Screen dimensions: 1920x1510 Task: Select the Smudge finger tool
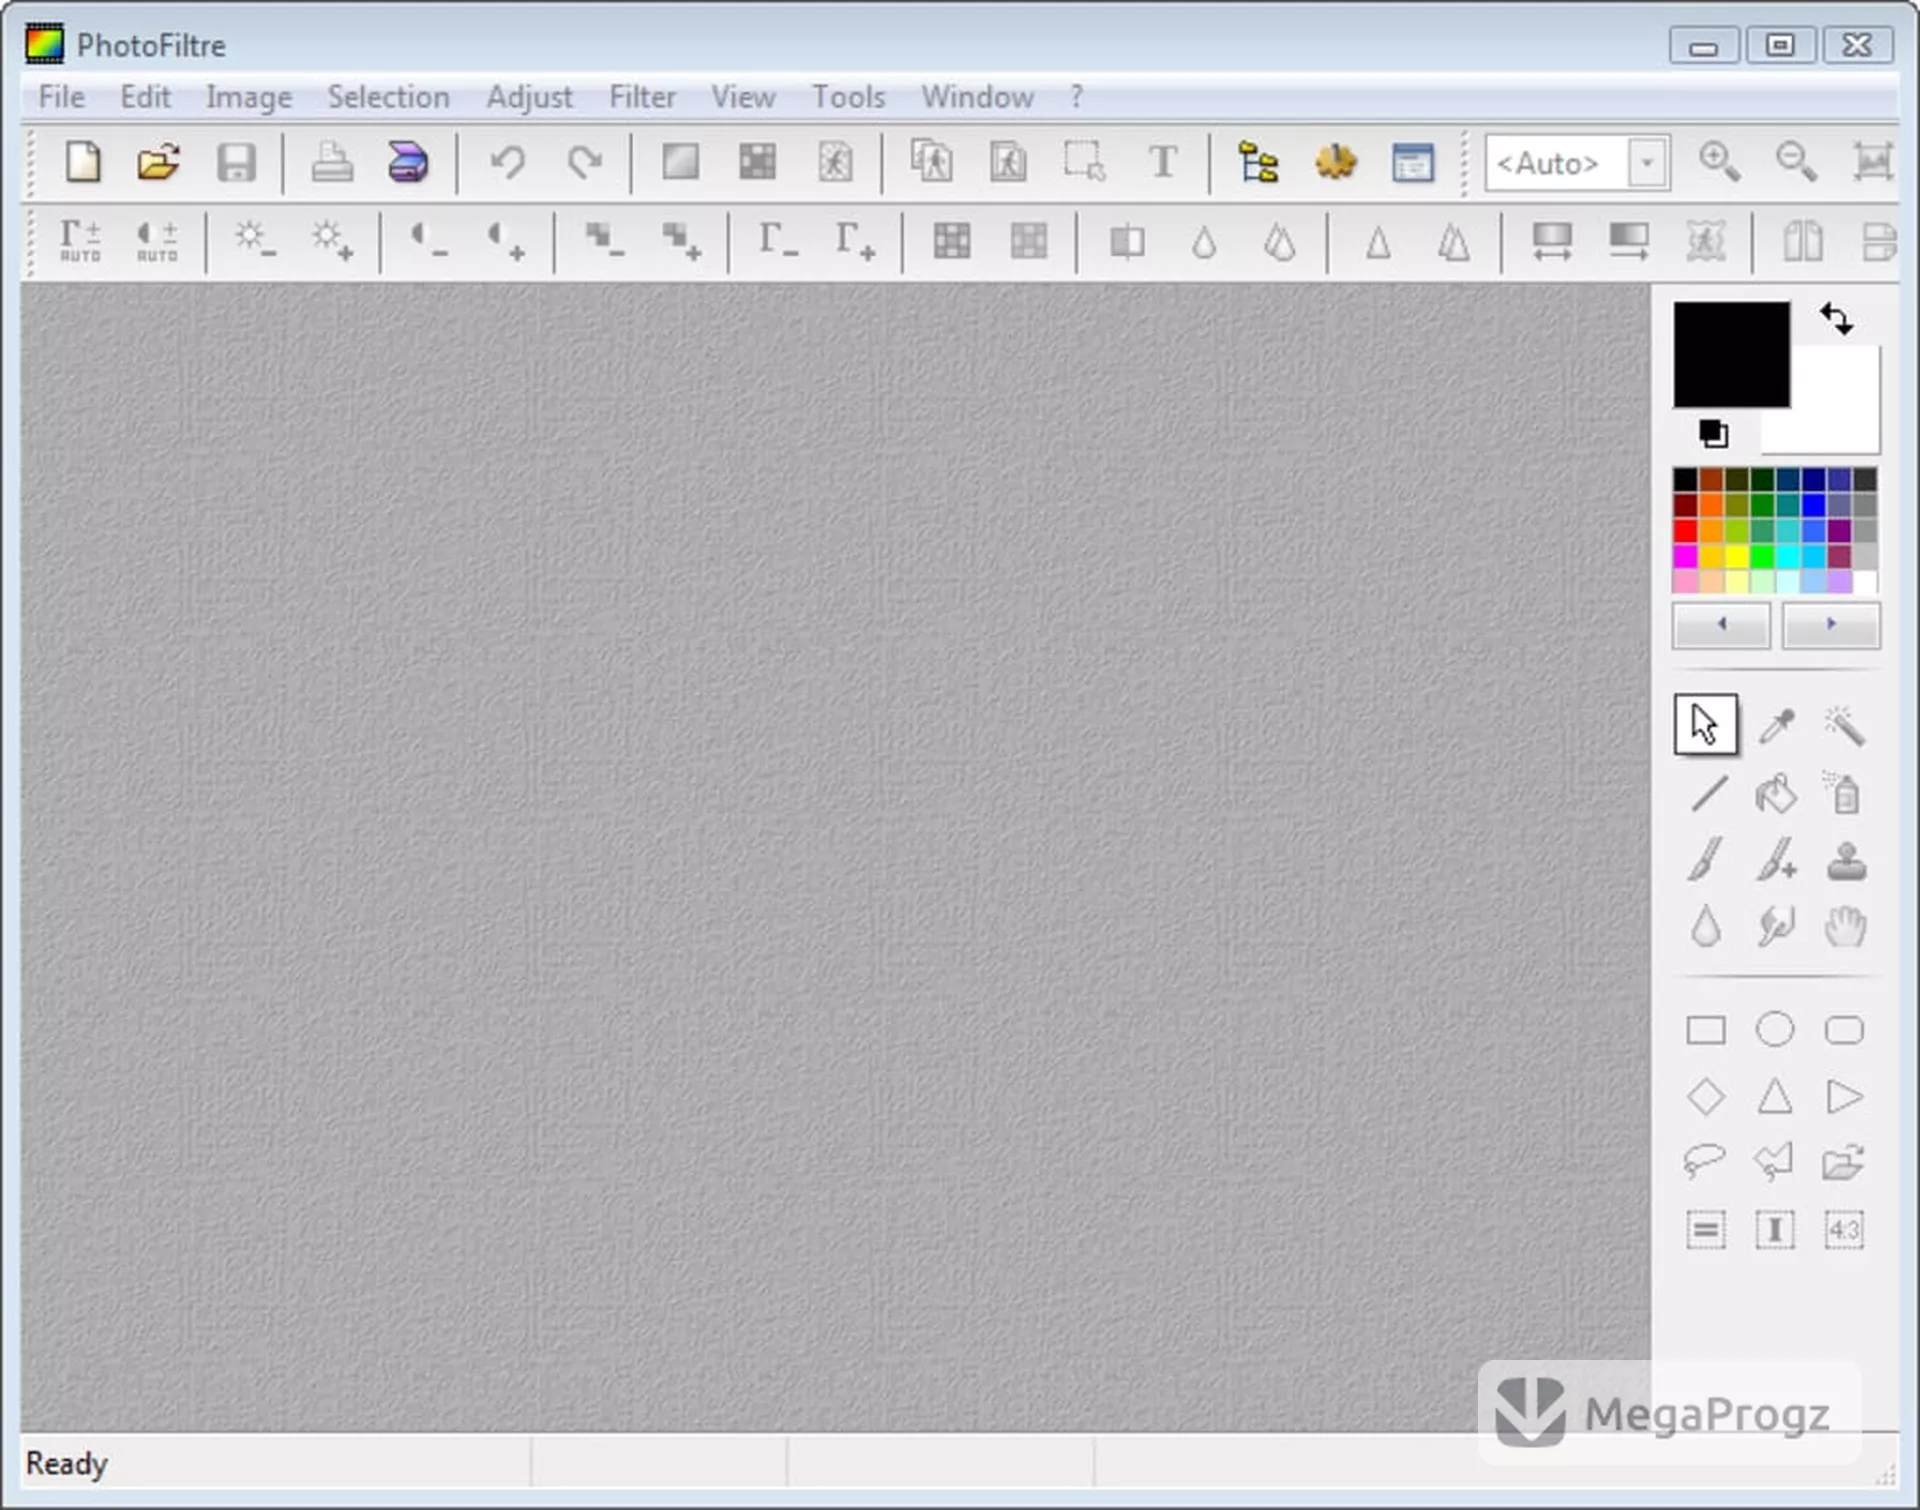coord(1776,927)
